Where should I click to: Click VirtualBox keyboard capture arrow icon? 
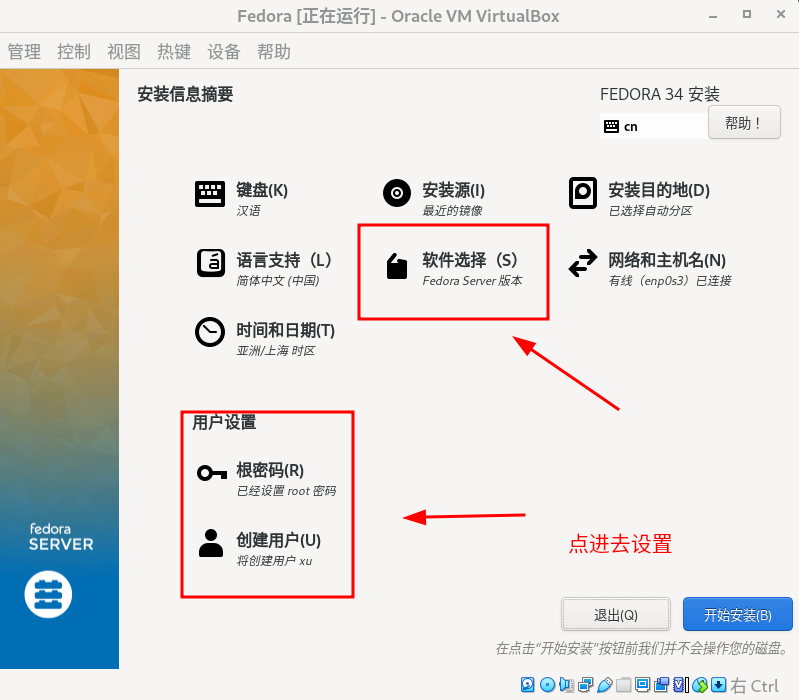718,685
